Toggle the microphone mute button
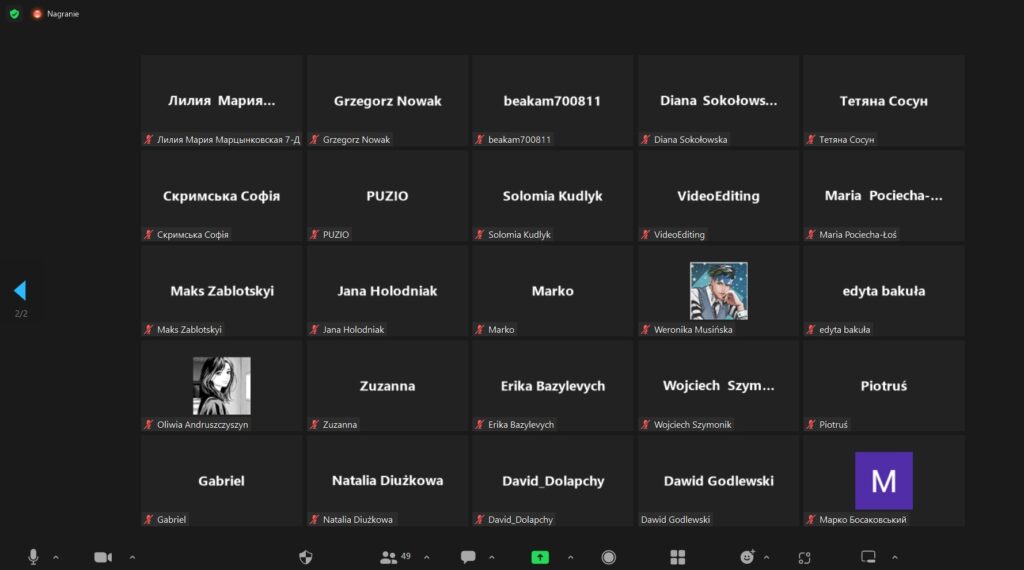Image resolution: width=1024 pixels, height=570 pixels. pos(33,557)
